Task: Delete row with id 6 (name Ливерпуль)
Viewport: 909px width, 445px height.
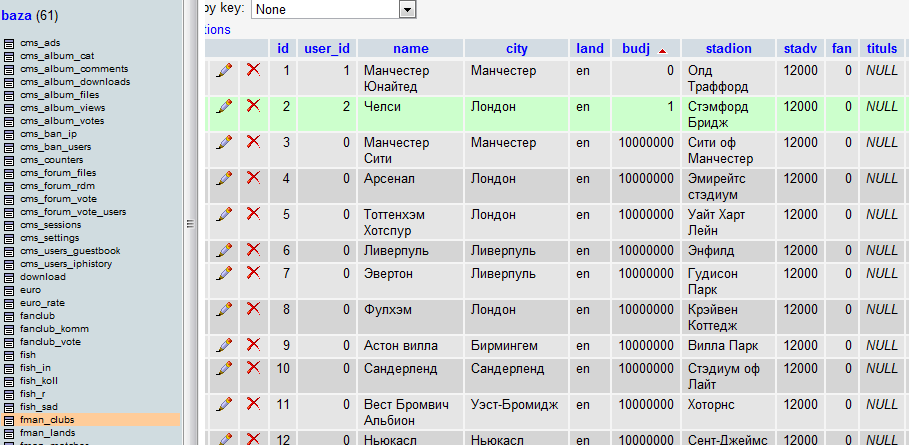Action: coord(253,250)
